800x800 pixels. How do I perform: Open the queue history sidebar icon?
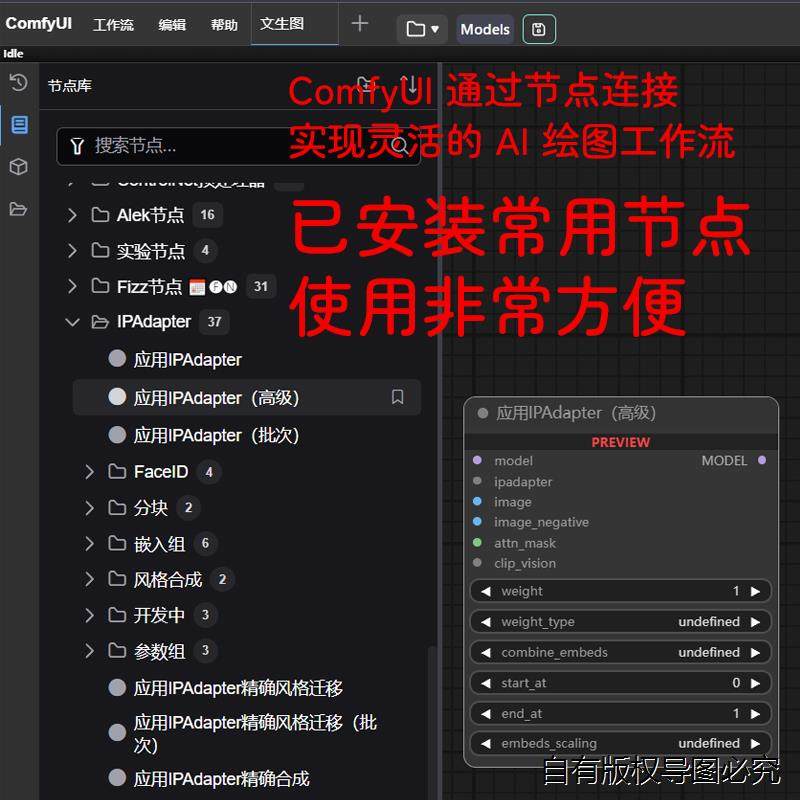[x=19, y=83]
